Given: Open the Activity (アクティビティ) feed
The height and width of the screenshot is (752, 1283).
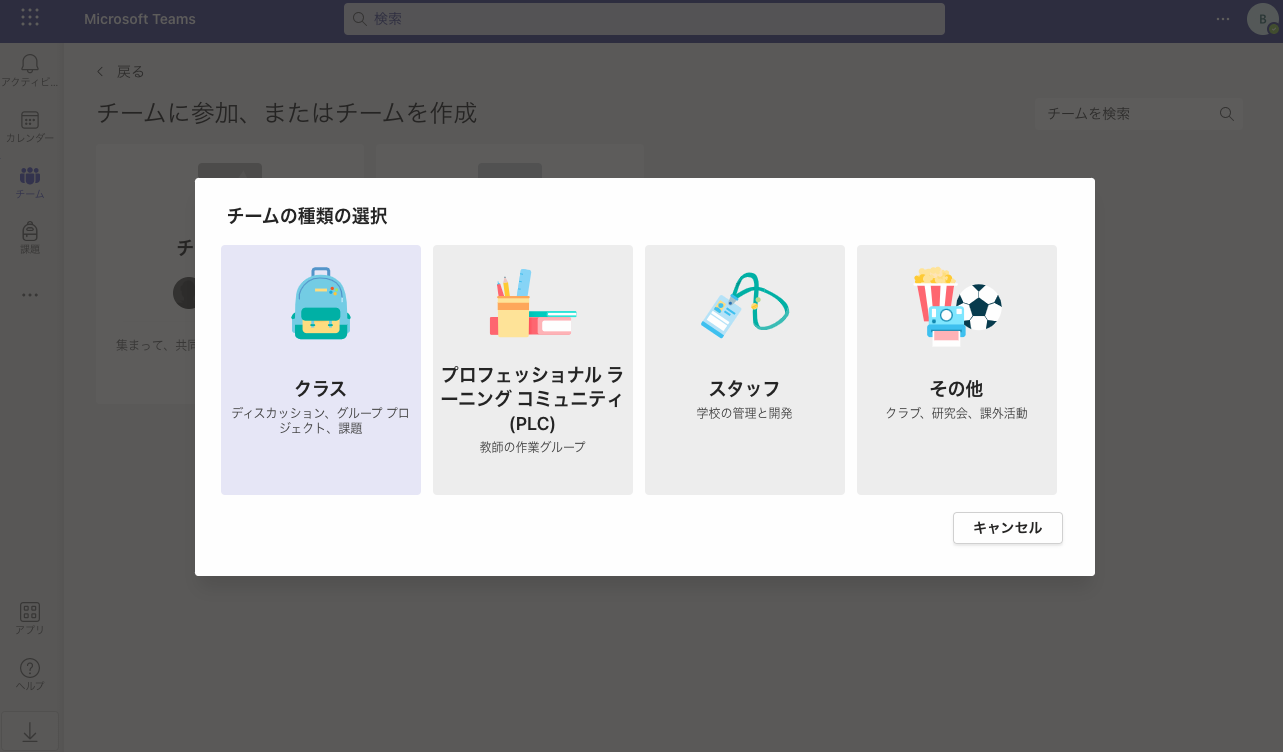Looking at the screenshot, I should (x=29, y=70).
